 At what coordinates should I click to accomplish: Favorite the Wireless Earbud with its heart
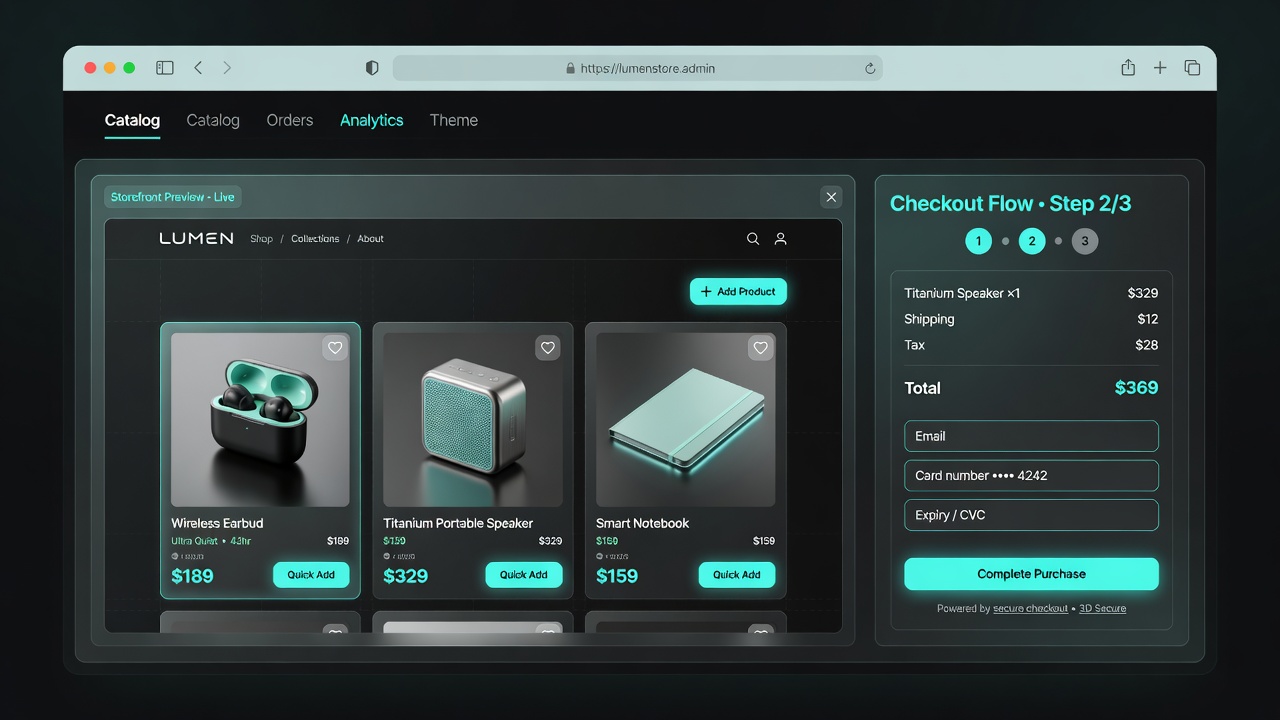coord(335,348)
